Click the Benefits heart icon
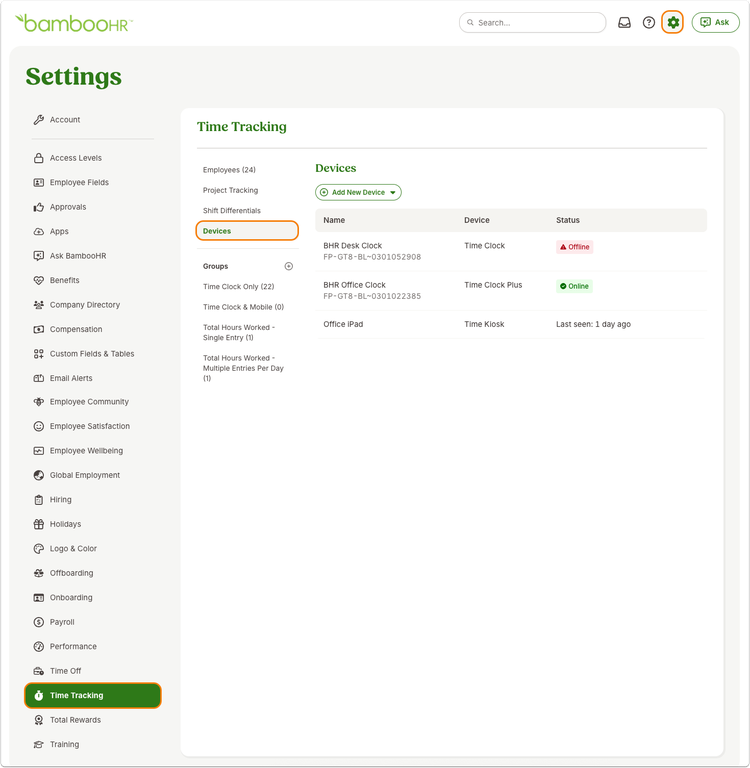The height and width of the screenshot is (768, 750). (39, 280)
